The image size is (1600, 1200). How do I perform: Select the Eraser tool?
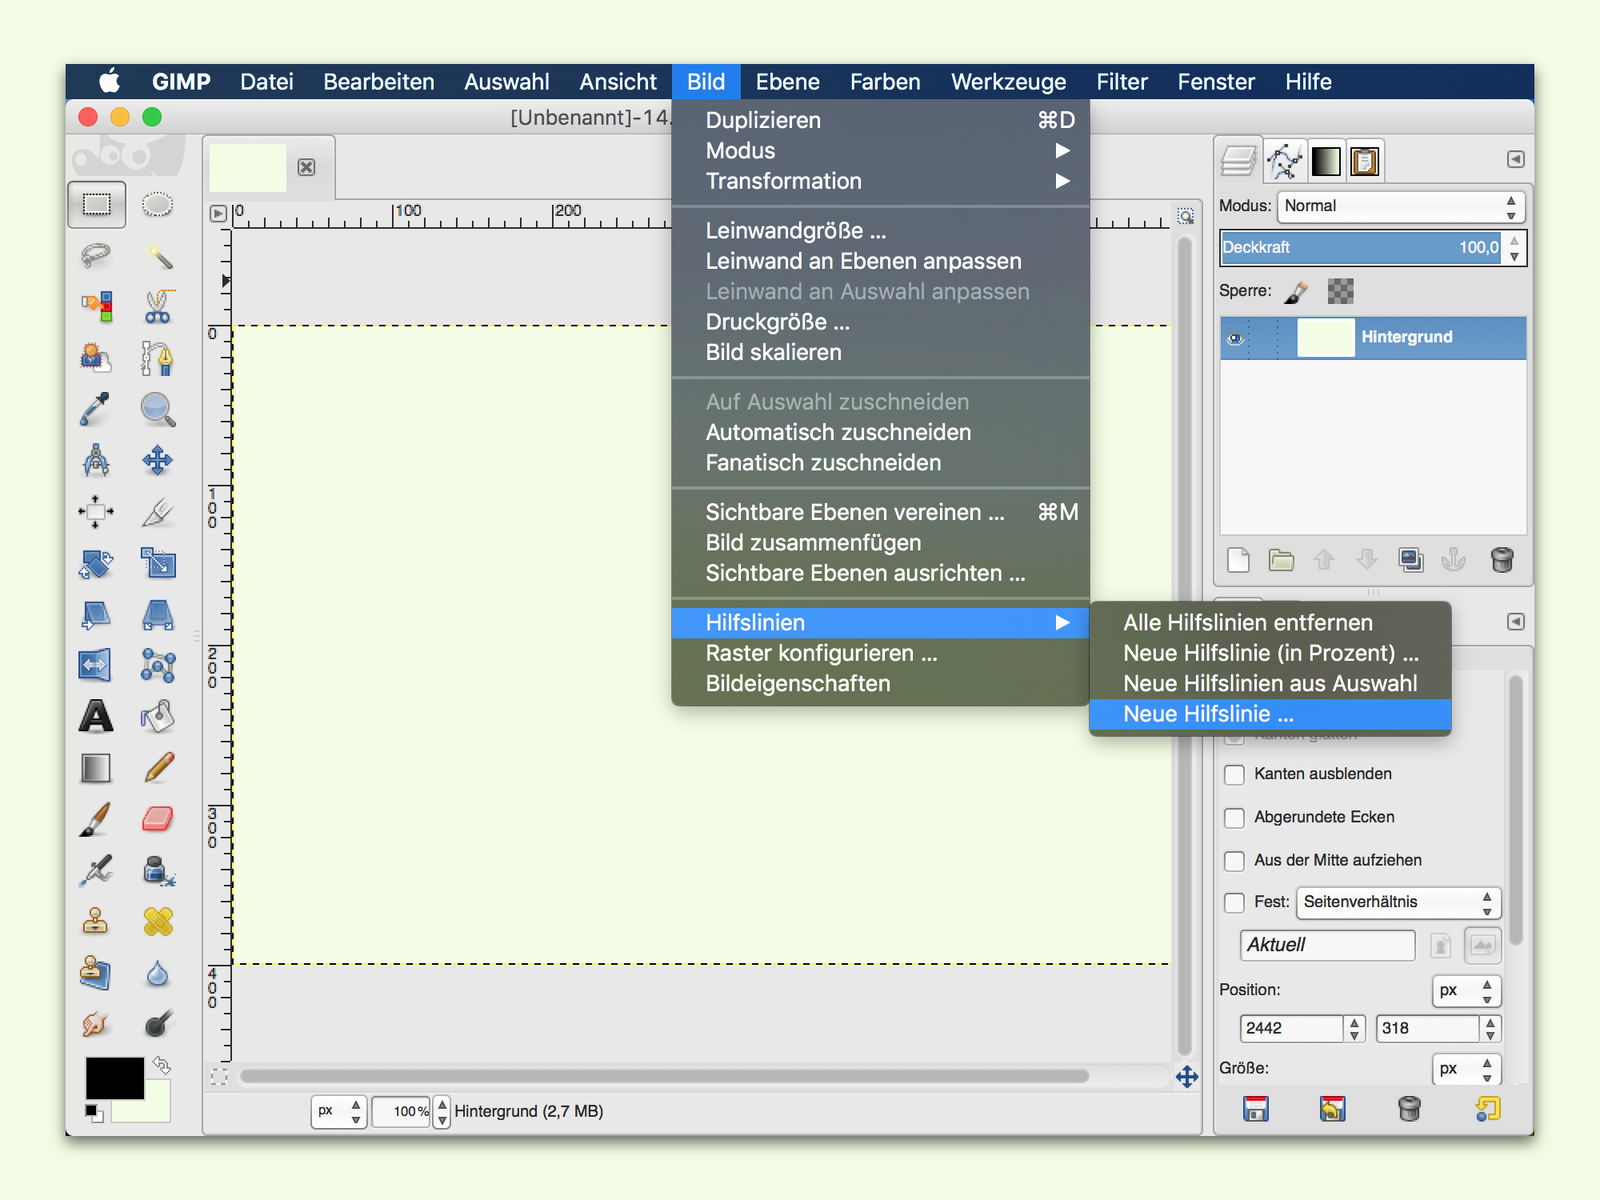[x=157, y=819]
